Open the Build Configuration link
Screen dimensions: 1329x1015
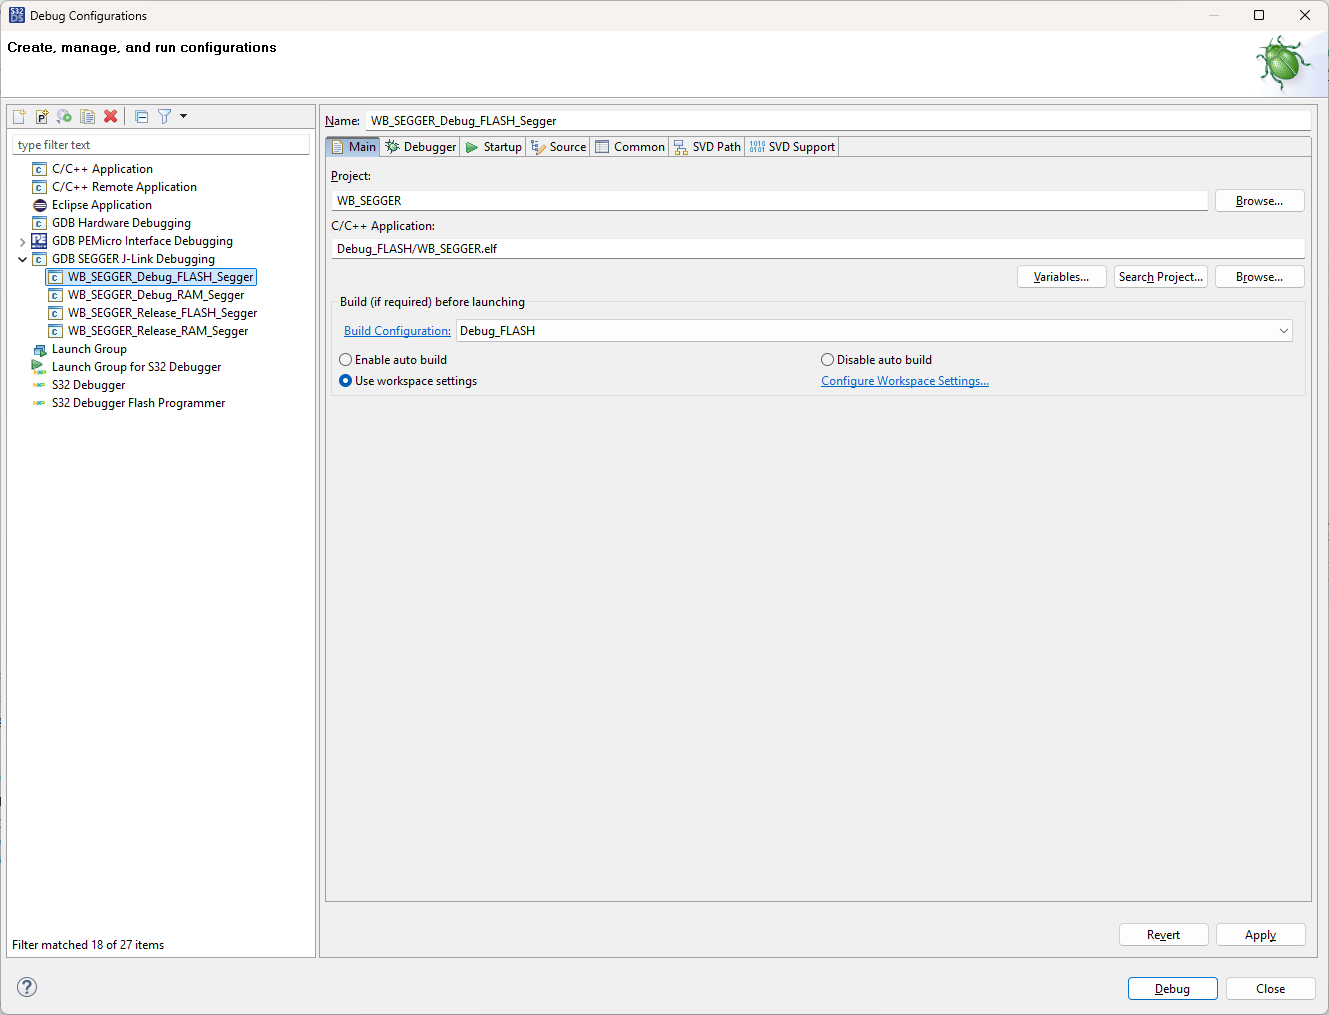click(397, 331)
